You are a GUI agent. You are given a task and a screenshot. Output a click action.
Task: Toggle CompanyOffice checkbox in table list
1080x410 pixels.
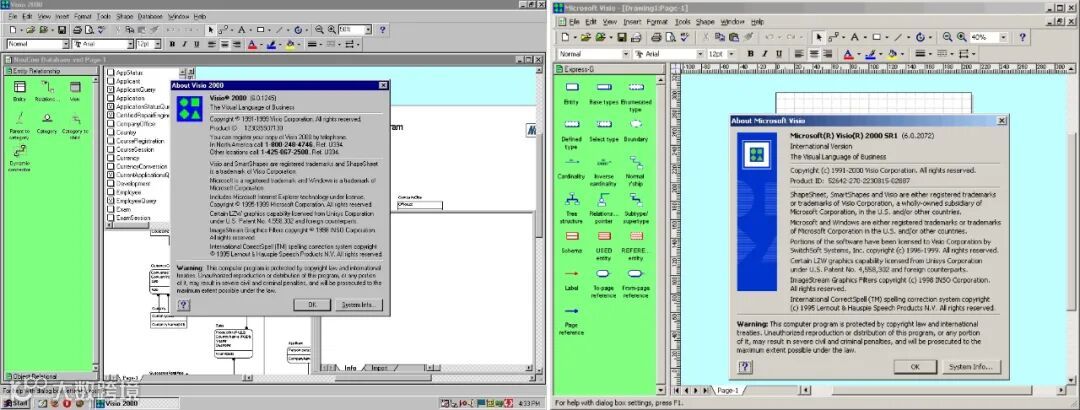pyautogui.click(x=110, y=124)
